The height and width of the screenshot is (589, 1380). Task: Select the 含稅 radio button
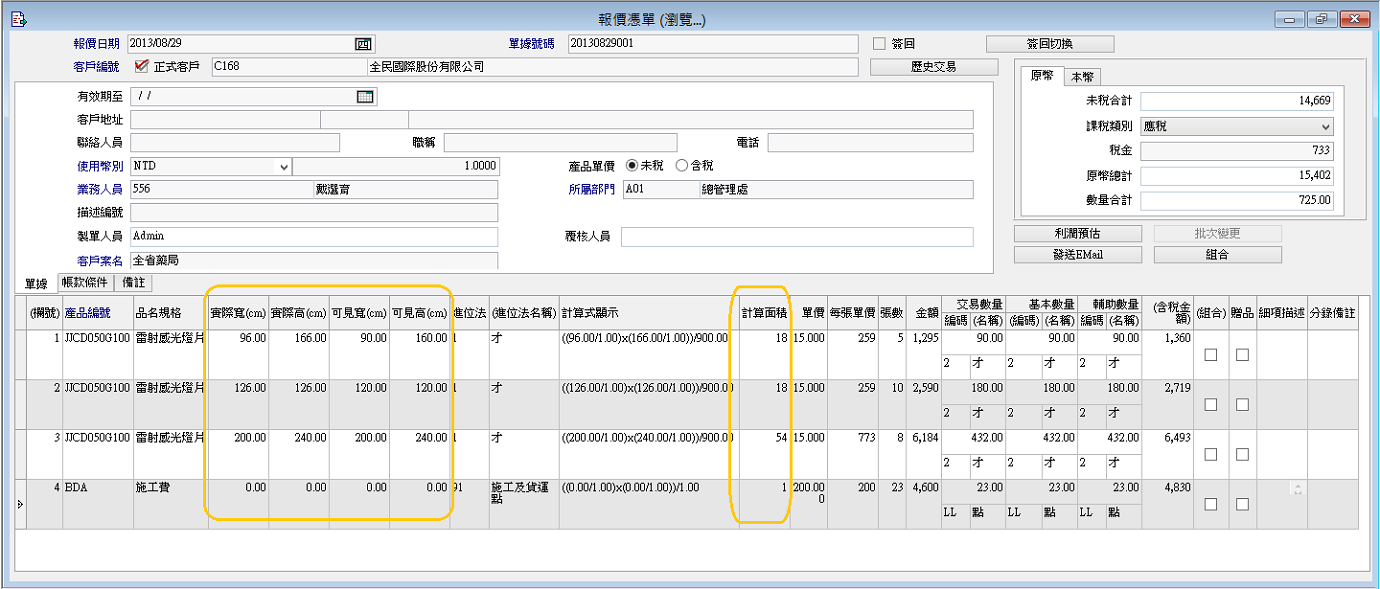point(682,166)
